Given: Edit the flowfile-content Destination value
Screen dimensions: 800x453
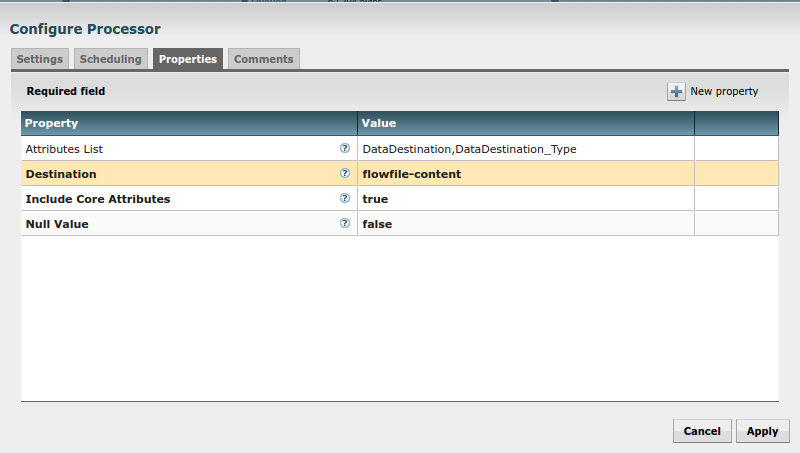Looking at the screenshot, I should click(526, 173).
